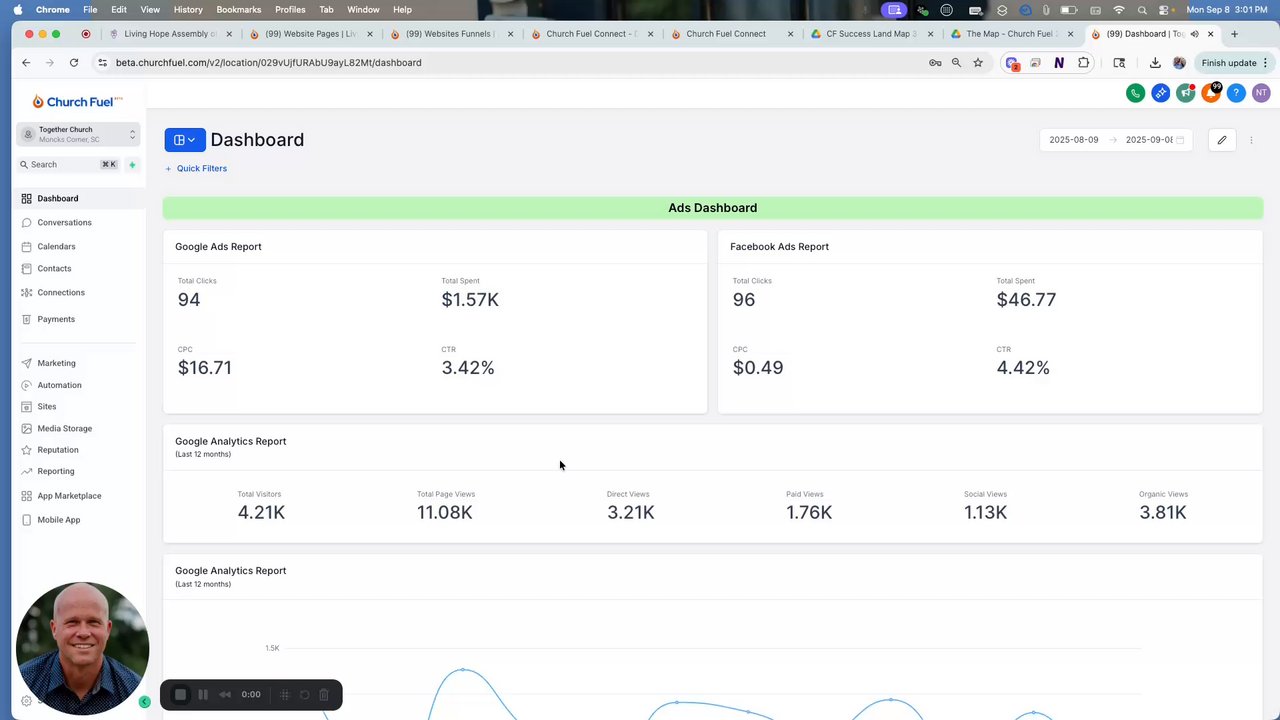
Task: Open Chrome downloads icon
Action: pos(1155,62)
